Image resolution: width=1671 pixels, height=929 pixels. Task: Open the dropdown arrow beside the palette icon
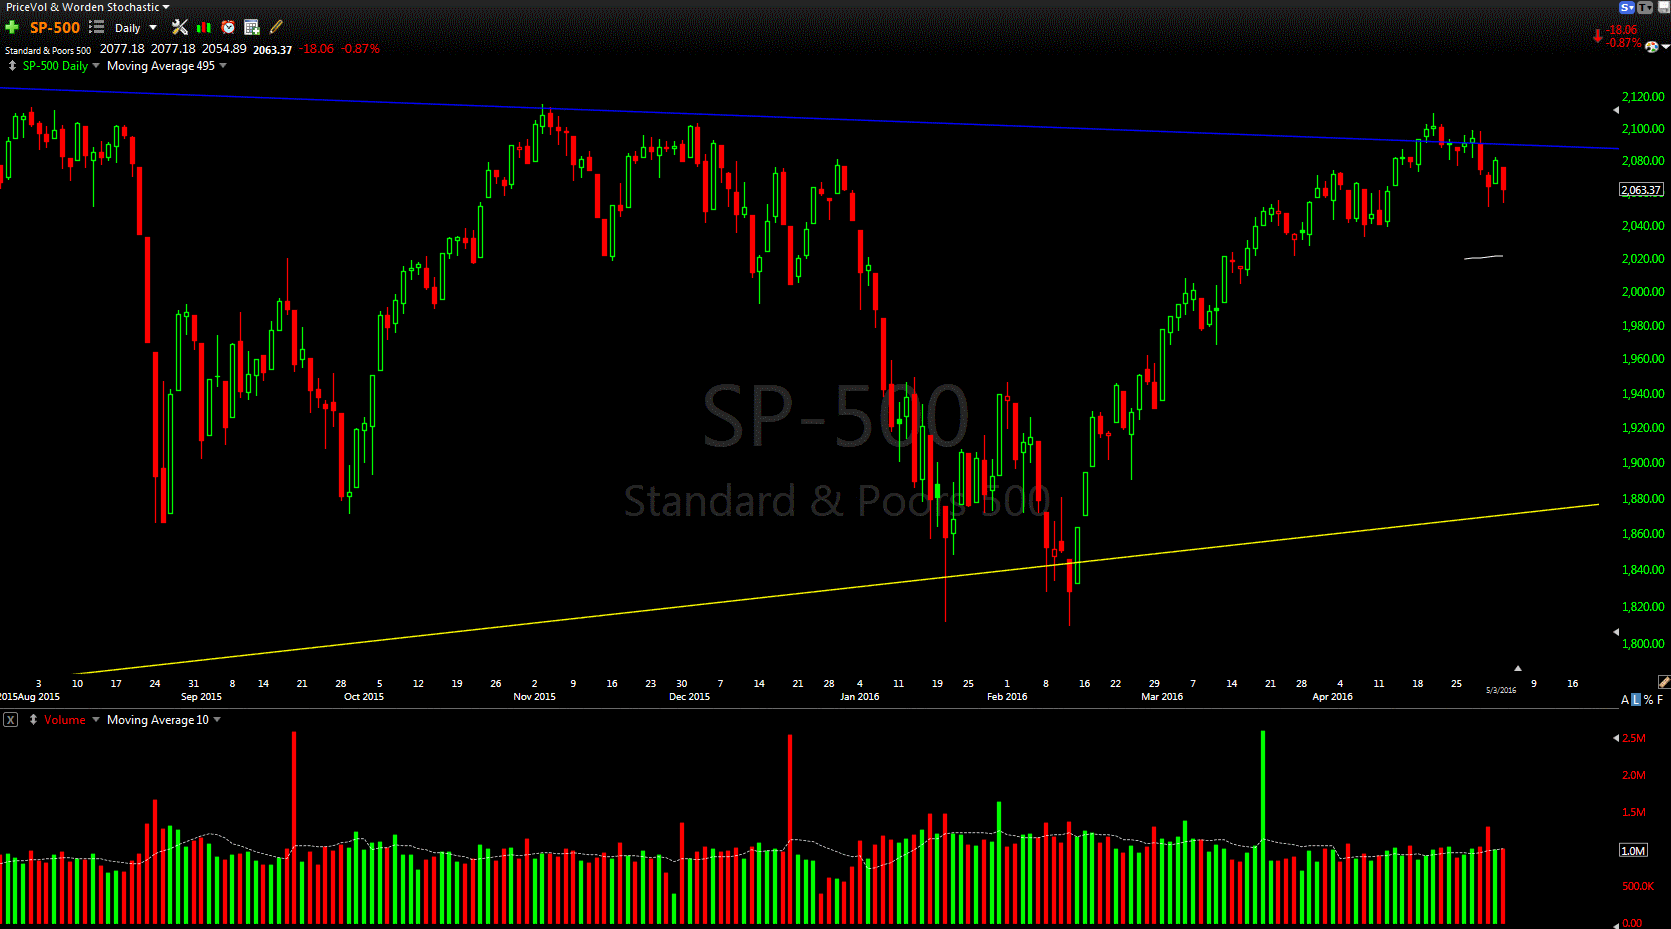(x=1665, y=47)
